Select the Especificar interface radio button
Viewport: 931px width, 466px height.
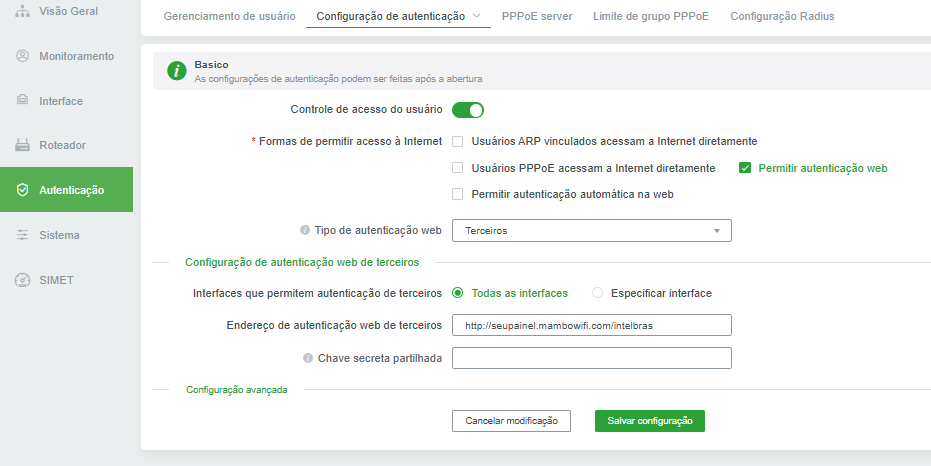coord(598,293)
